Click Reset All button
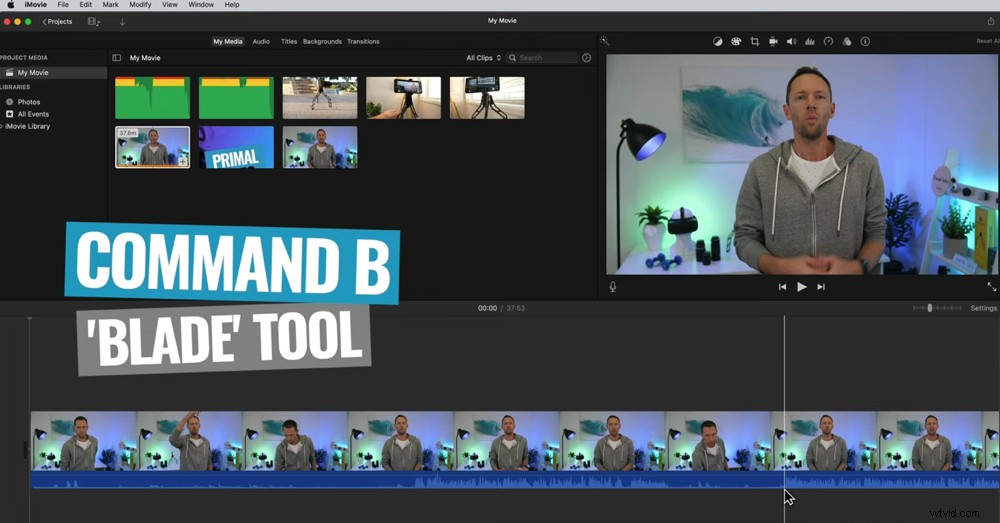 pyautogui.click(x=987, y=41)
